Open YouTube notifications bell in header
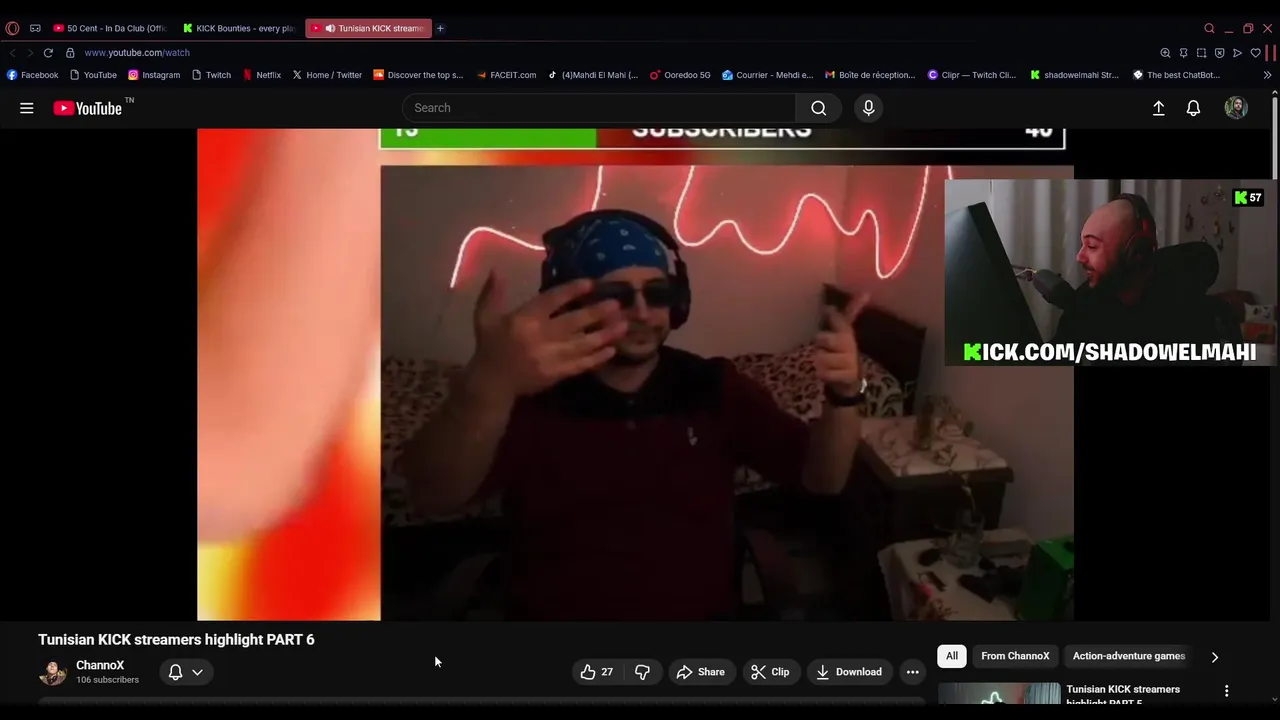The image size is (1280, 720). (1193, 108)
